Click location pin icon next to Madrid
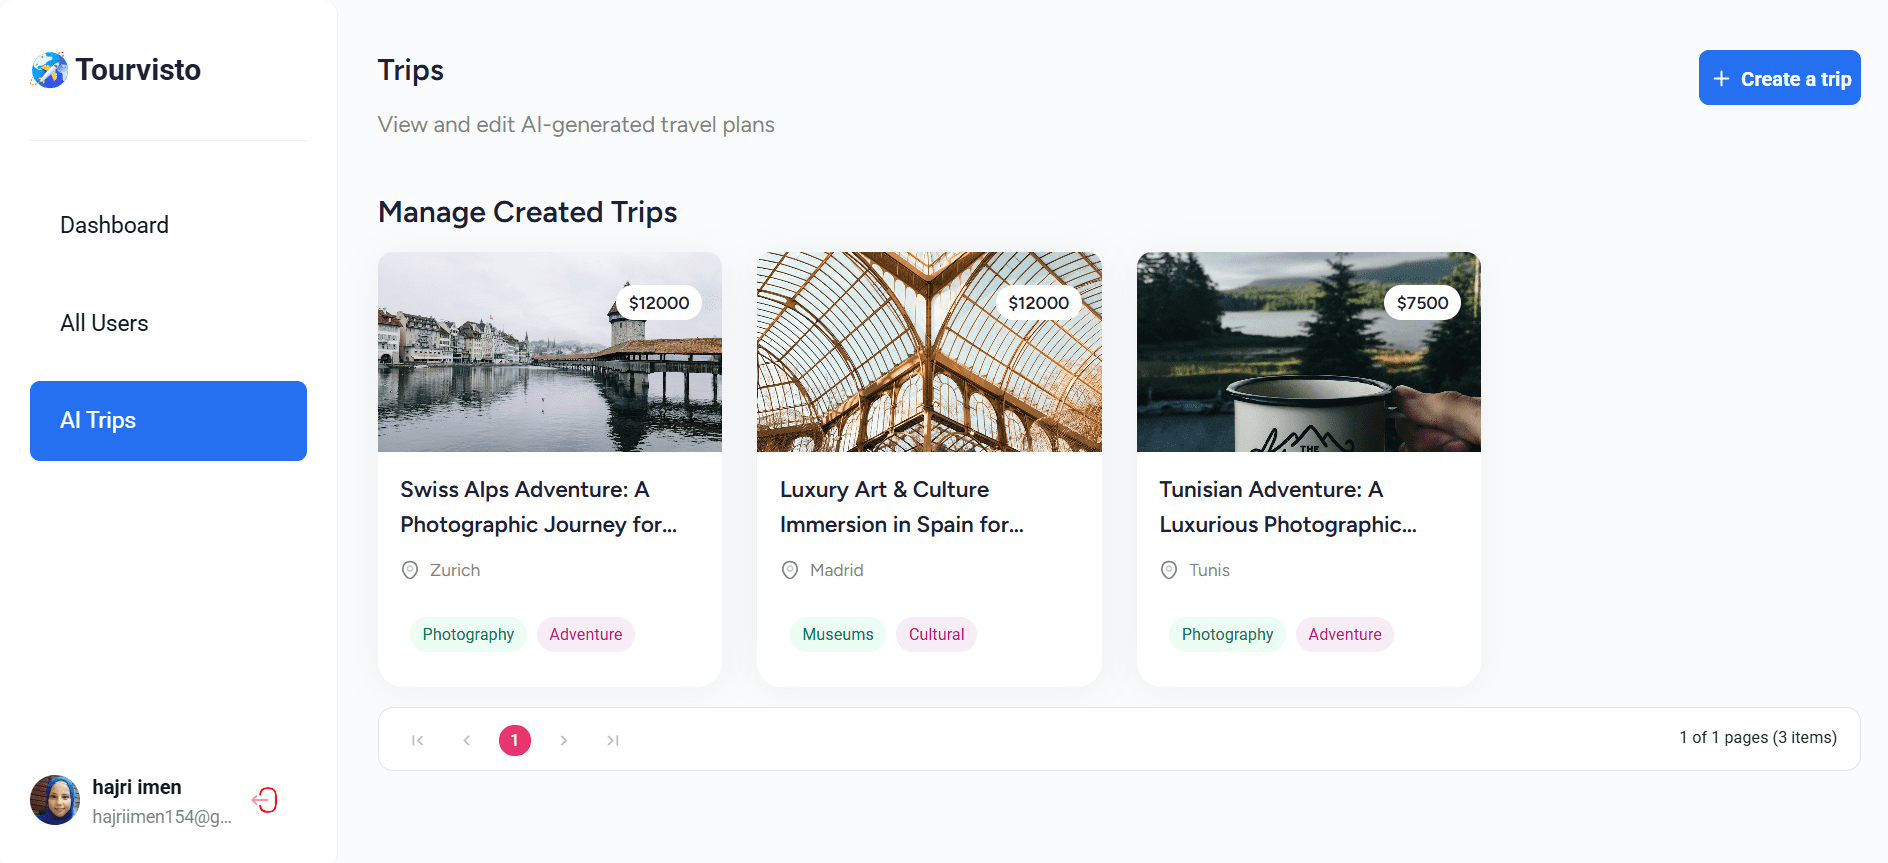1888x863 pixels. point(790,570)
